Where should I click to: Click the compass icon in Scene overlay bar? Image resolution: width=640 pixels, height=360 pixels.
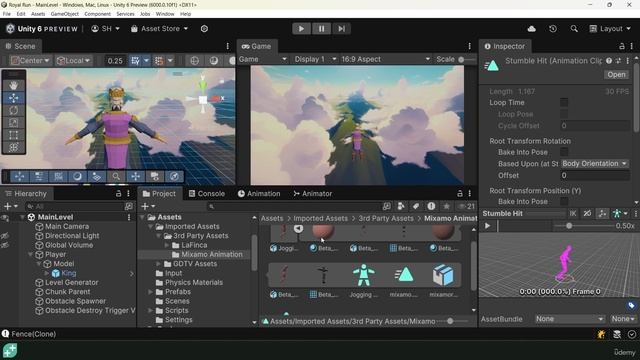point(174,176)
